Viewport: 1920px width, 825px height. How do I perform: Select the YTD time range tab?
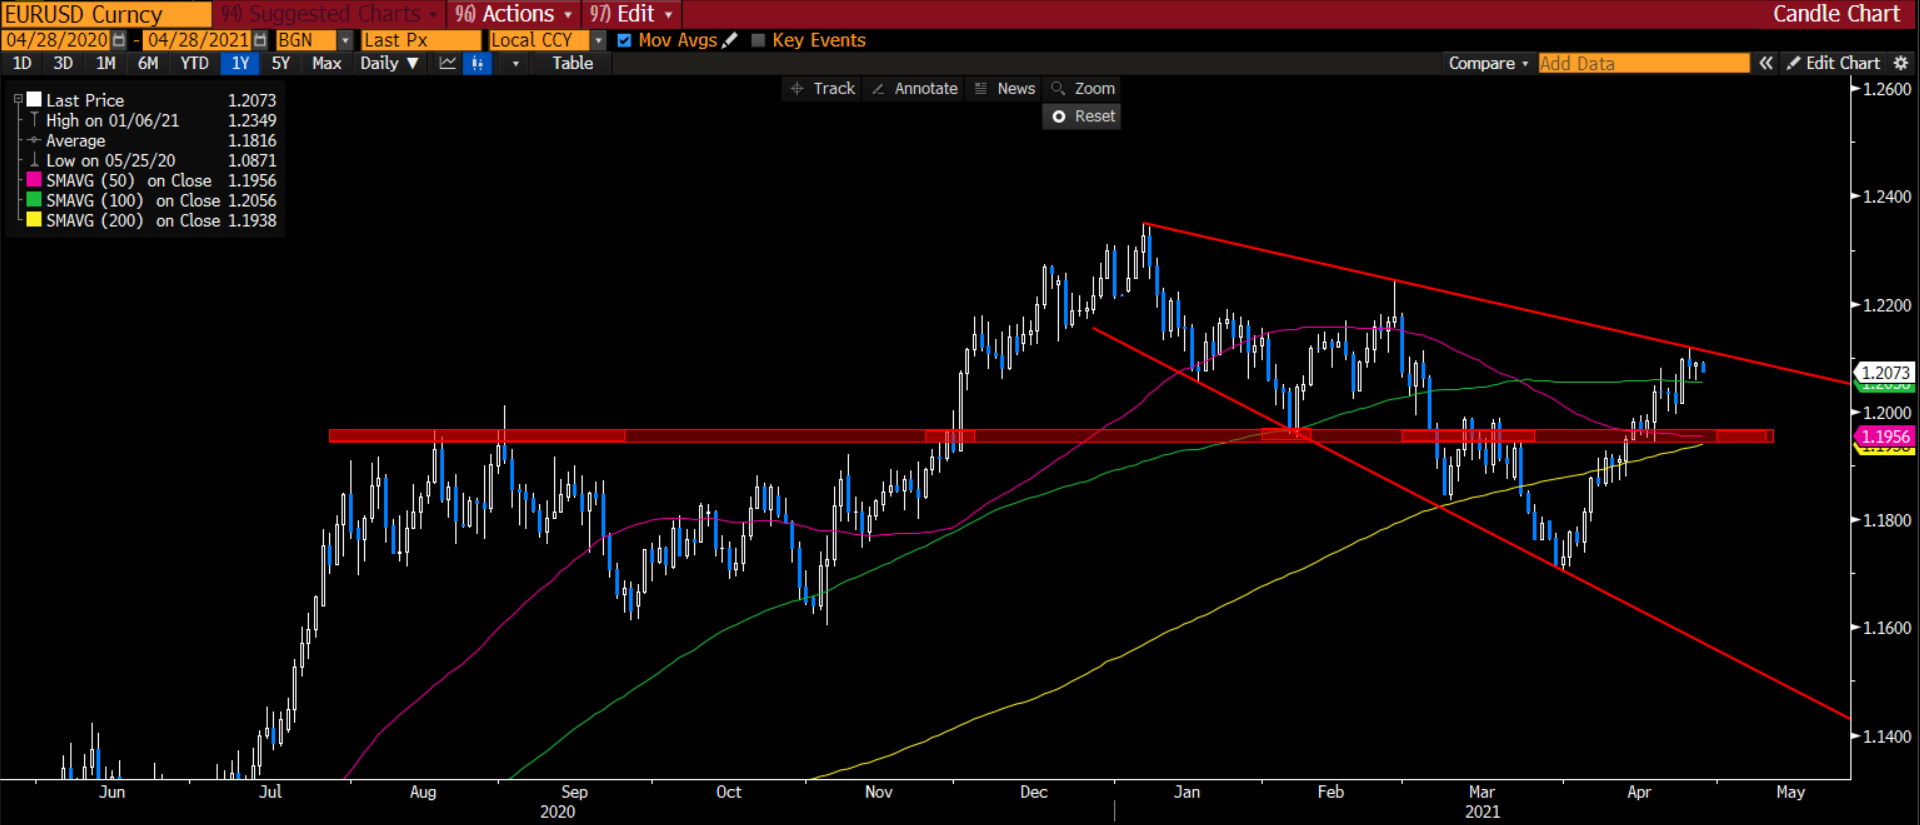194,63
